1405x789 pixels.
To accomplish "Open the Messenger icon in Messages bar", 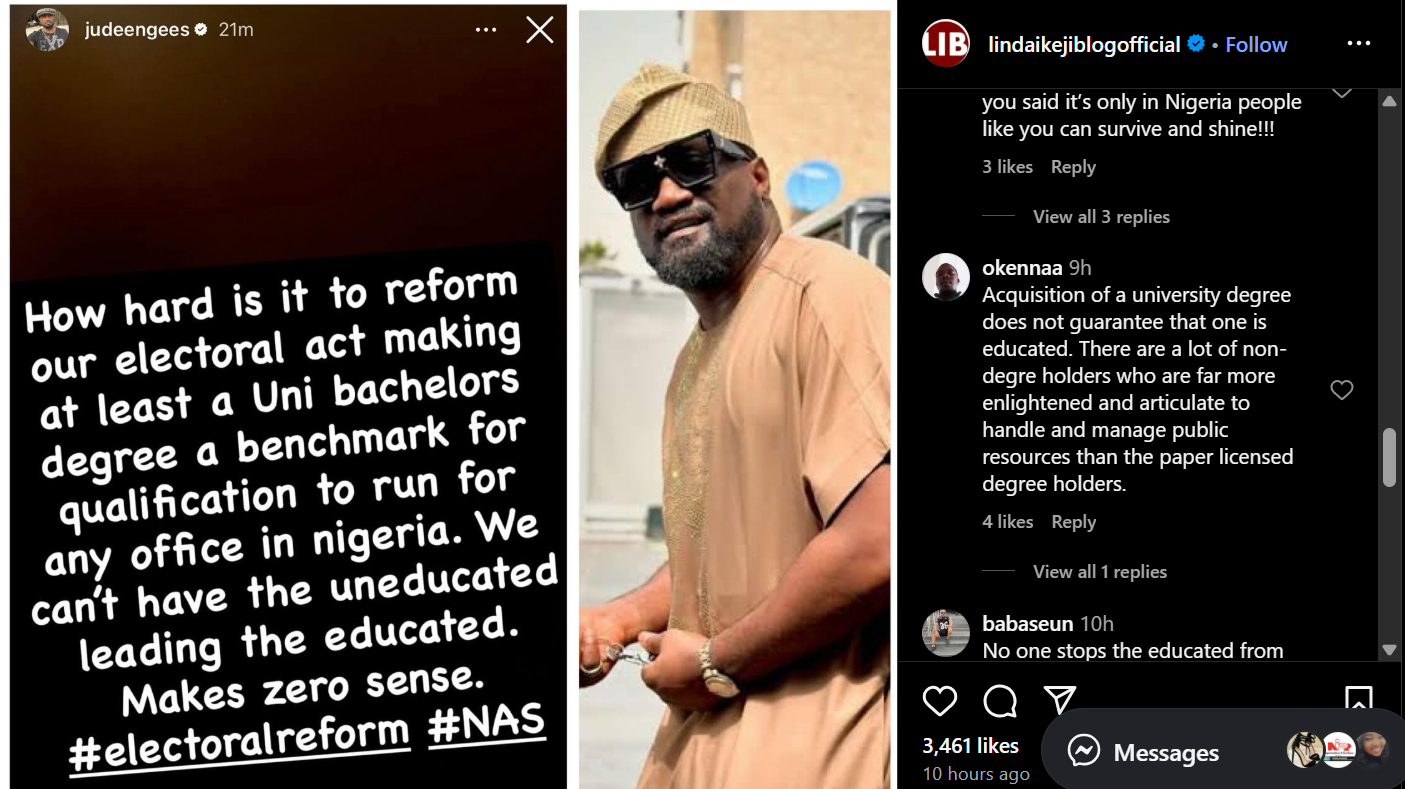I will click(1084, 751).
